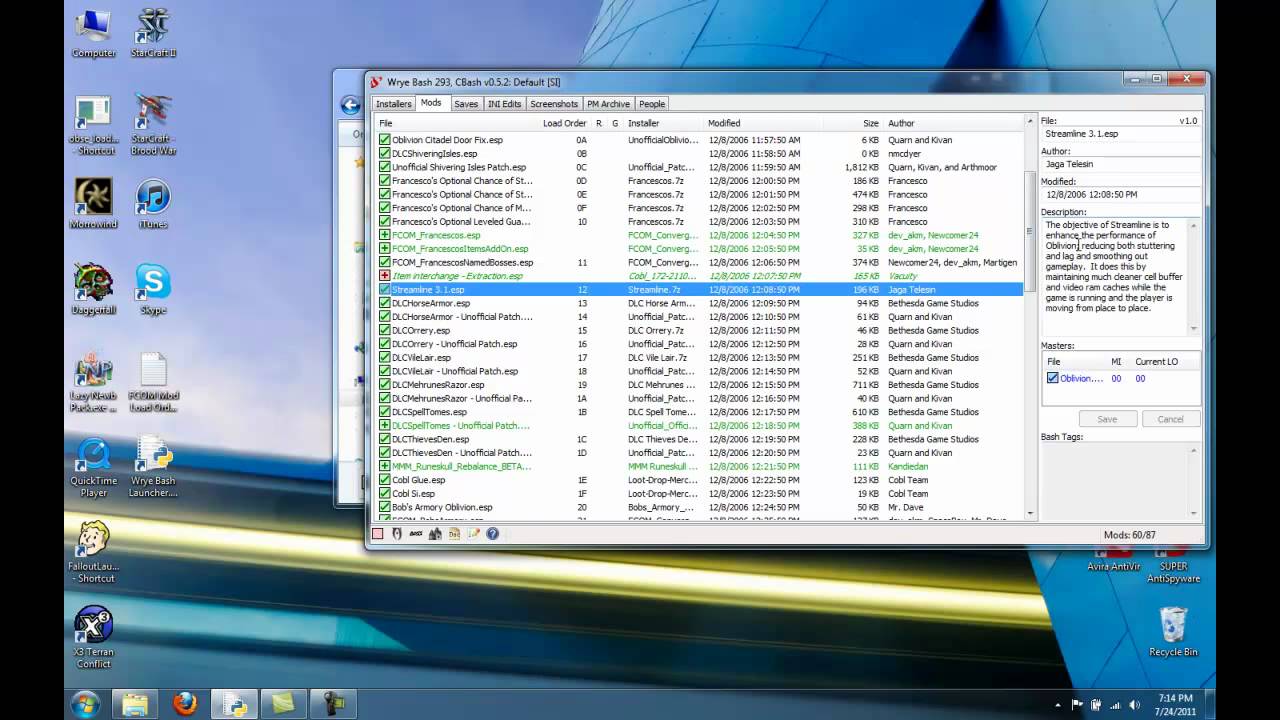
Task: Open the castle launcher icon in status bar
Action: 435,534
